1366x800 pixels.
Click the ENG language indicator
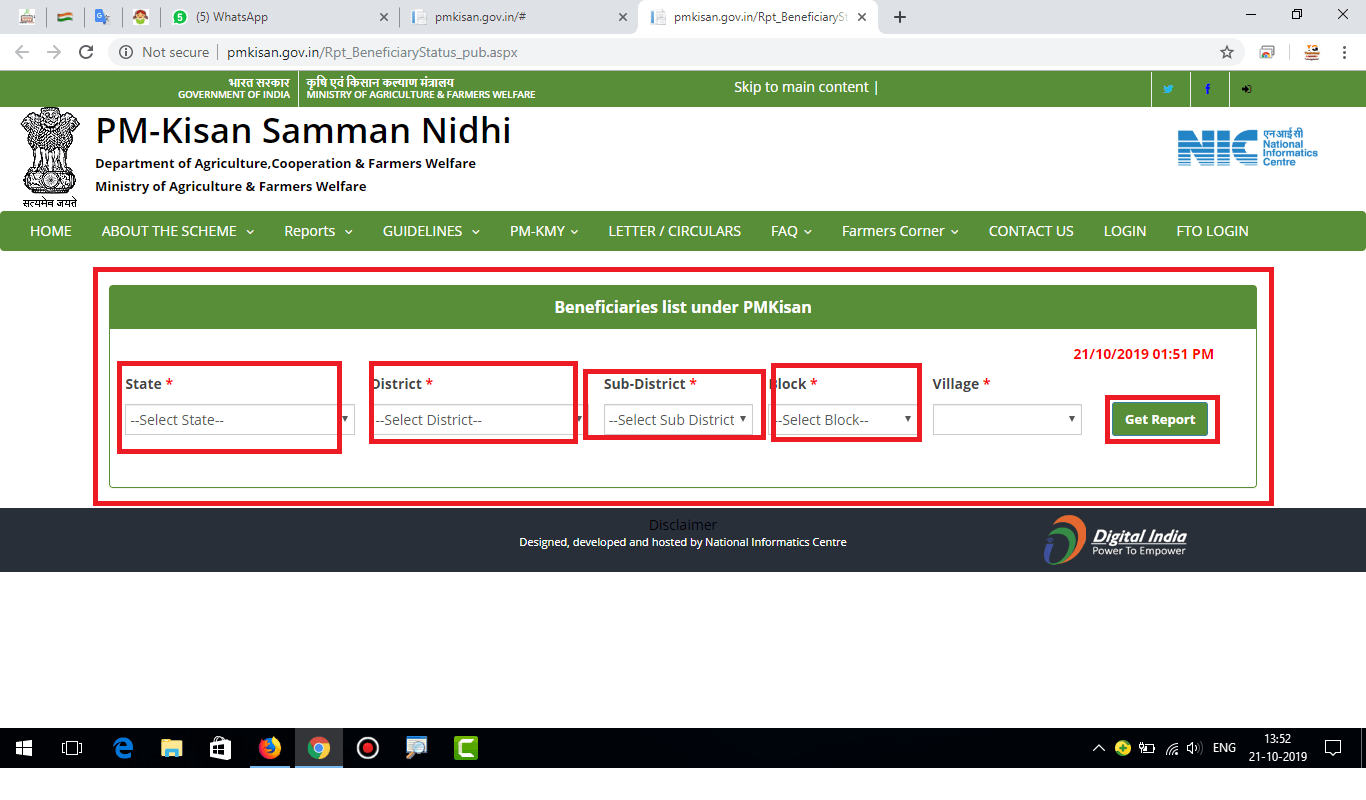tap(1224, 748)
